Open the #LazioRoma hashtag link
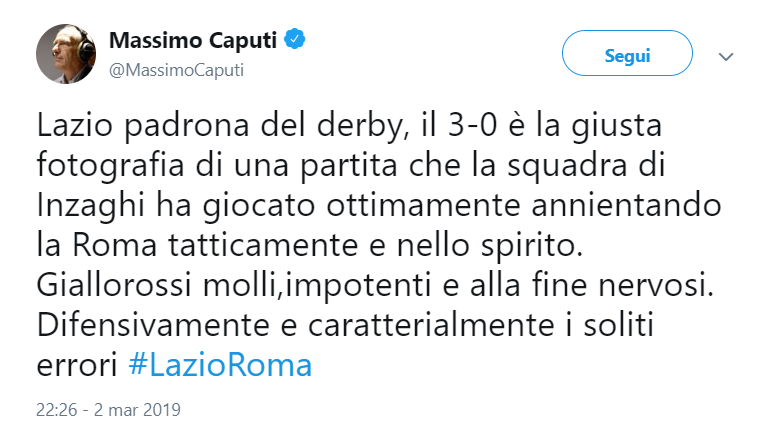Screen dimensions: 767x426 220,365
